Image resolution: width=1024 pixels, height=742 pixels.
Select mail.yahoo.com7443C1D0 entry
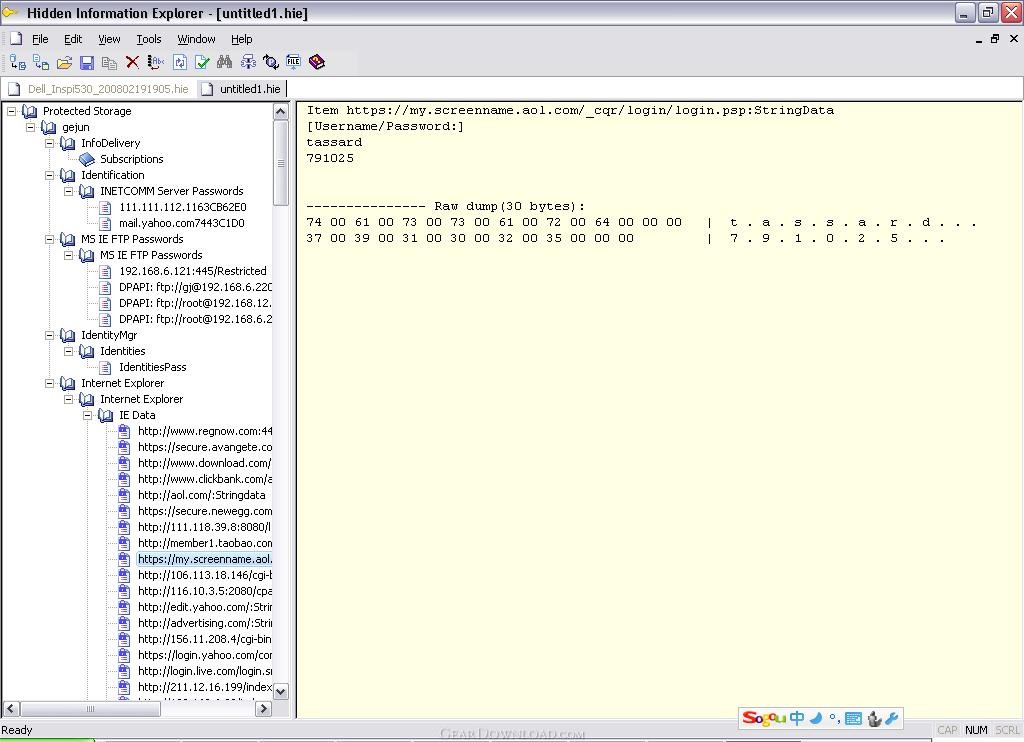click(x=182, y=223)
